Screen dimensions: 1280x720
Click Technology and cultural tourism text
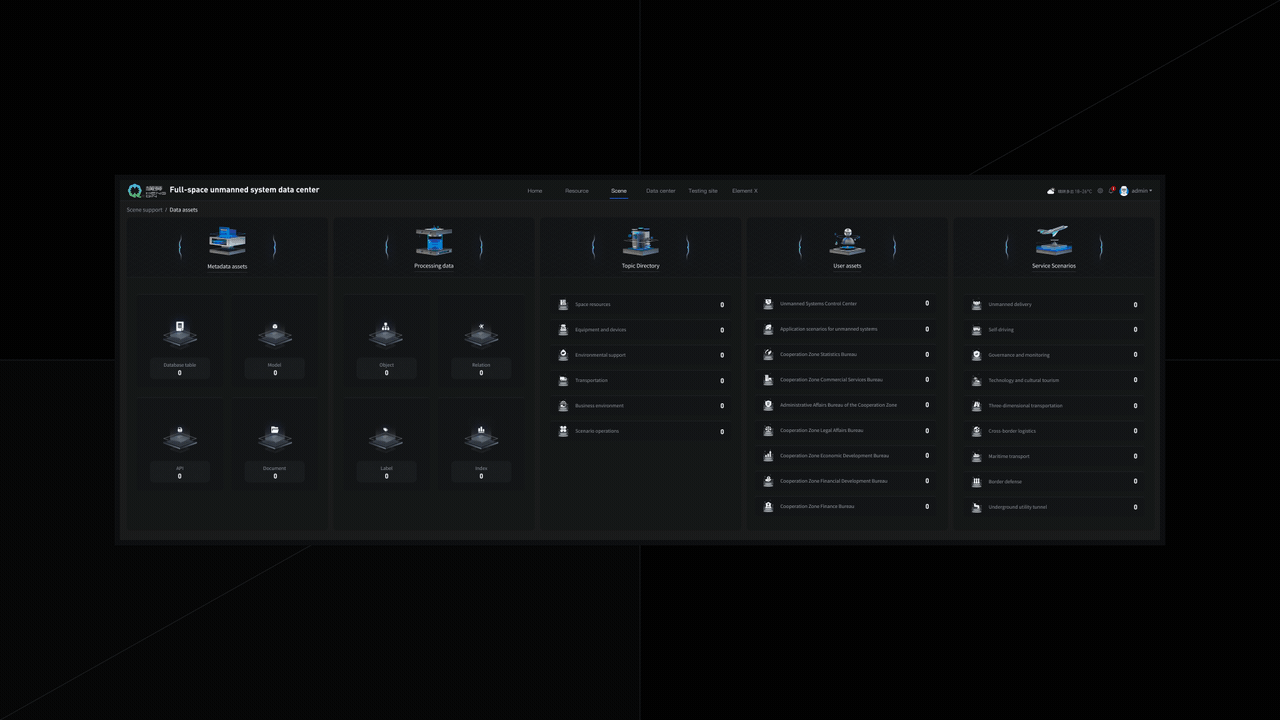tap(1024, 381)
